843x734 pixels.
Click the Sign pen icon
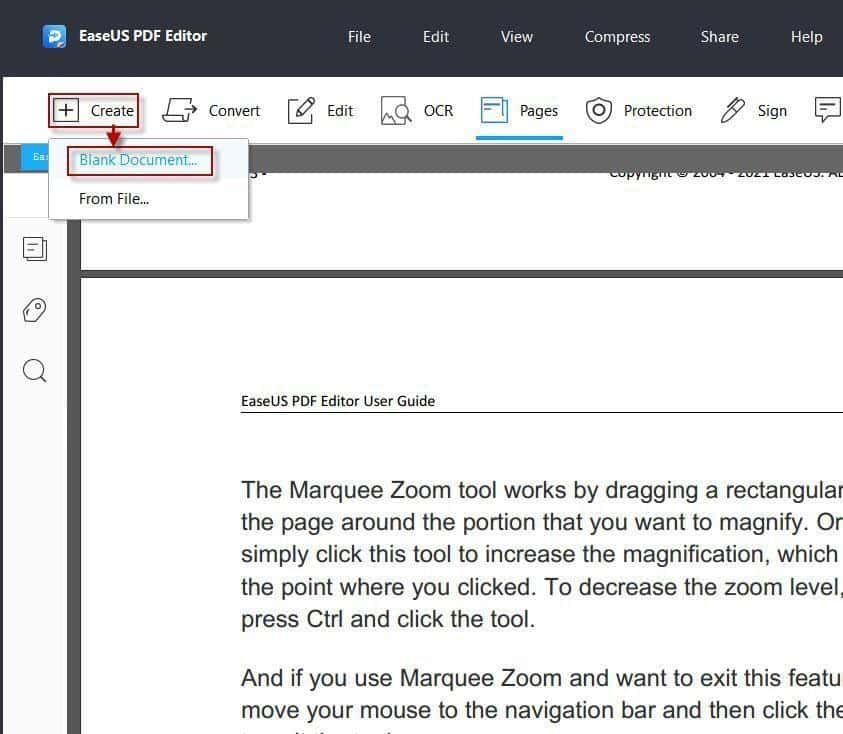point(732,110)
